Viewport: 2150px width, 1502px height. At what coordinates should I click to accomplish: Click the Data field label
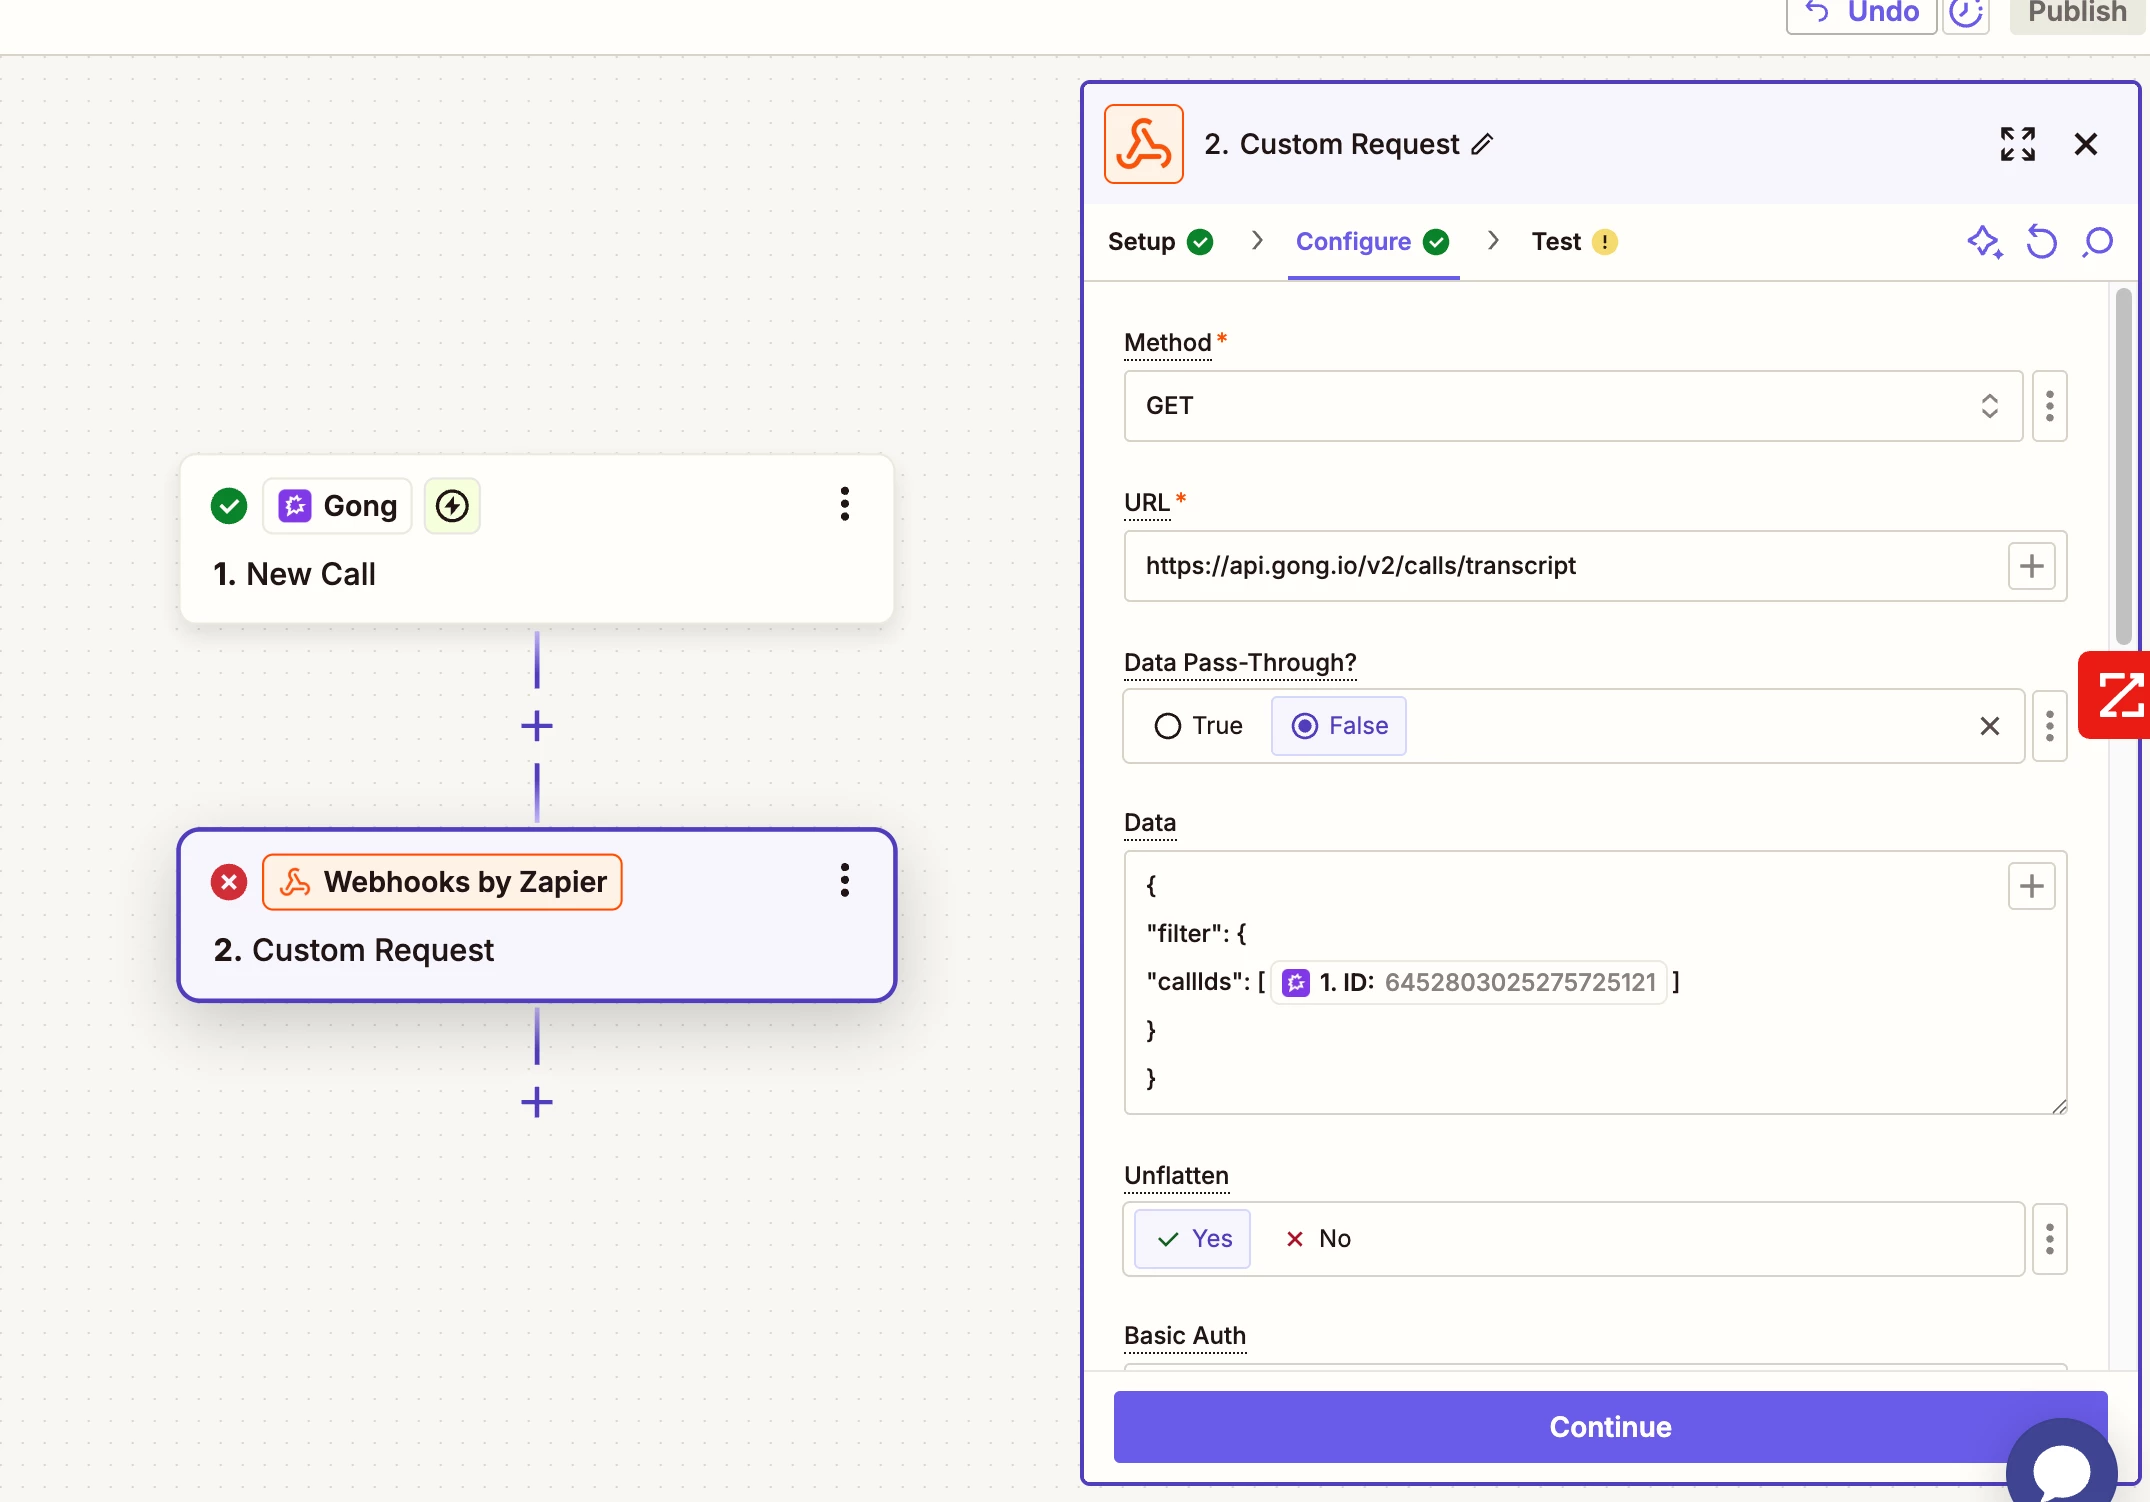(1150, 823)
